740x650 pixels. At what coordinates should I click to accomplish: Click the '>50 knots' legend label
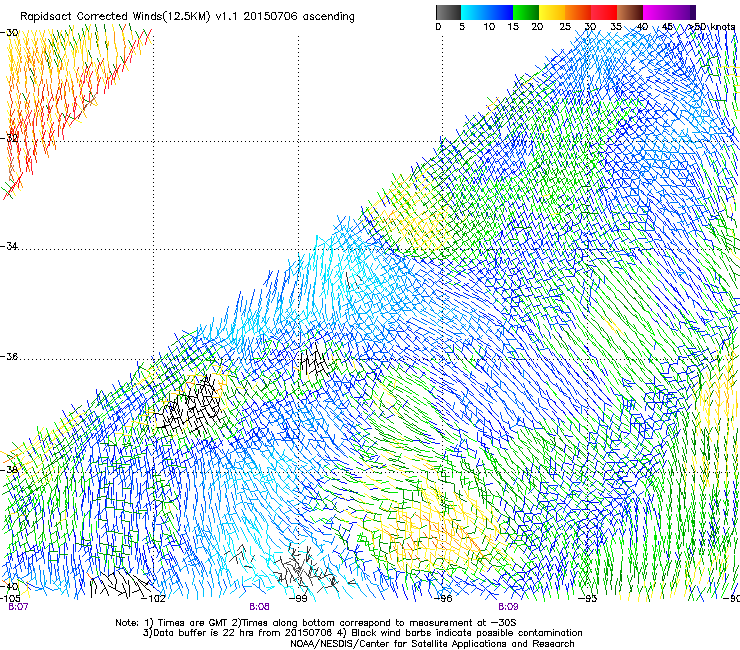click(x=712, y=27)
